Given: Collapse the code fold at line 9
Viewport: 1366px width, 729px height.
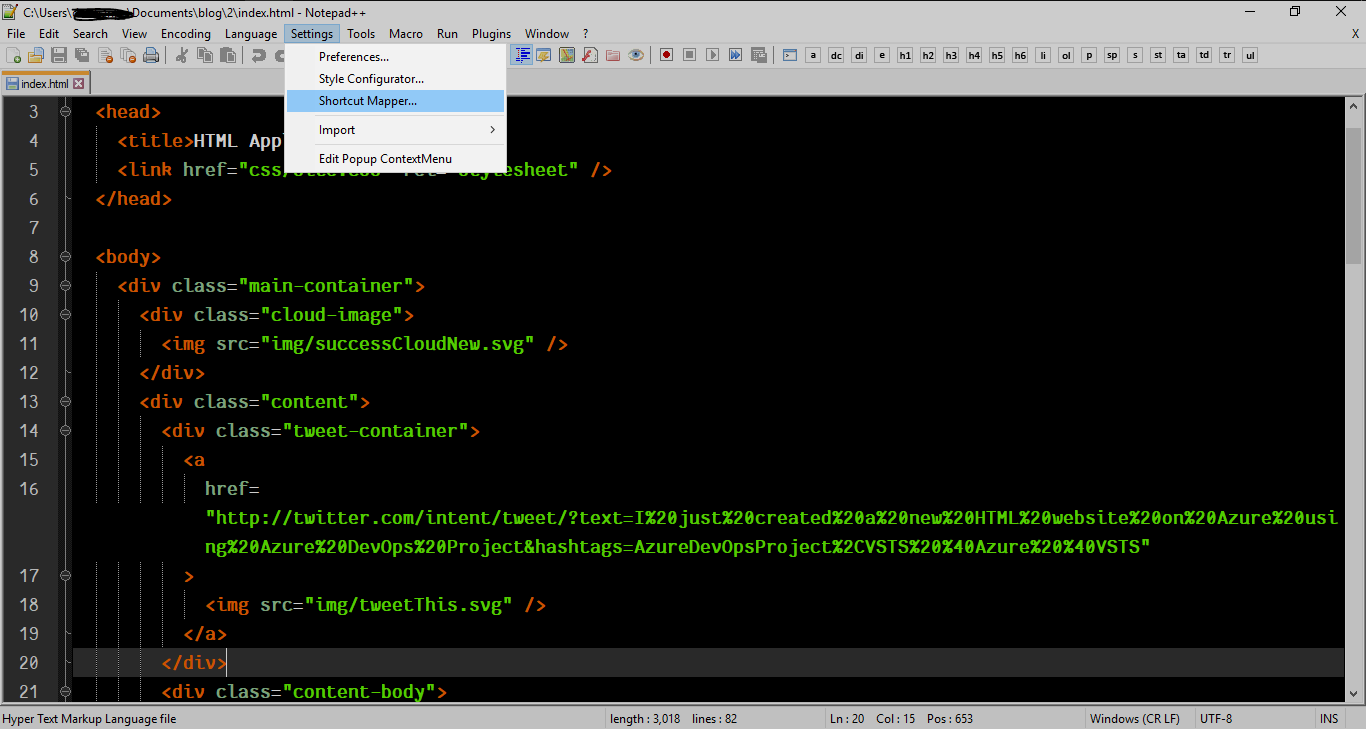Looking at the screenshot, I should point(65,285).
